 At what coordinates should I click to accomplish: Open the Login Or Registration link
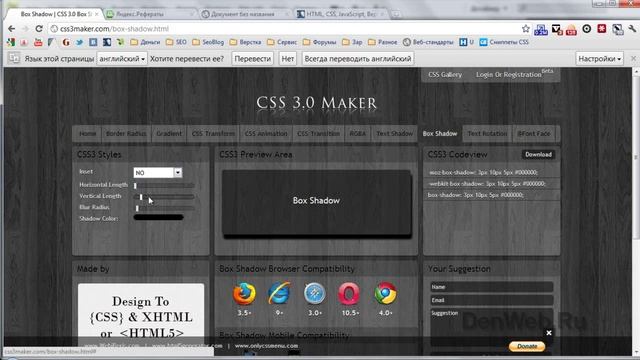click(509, 75)
